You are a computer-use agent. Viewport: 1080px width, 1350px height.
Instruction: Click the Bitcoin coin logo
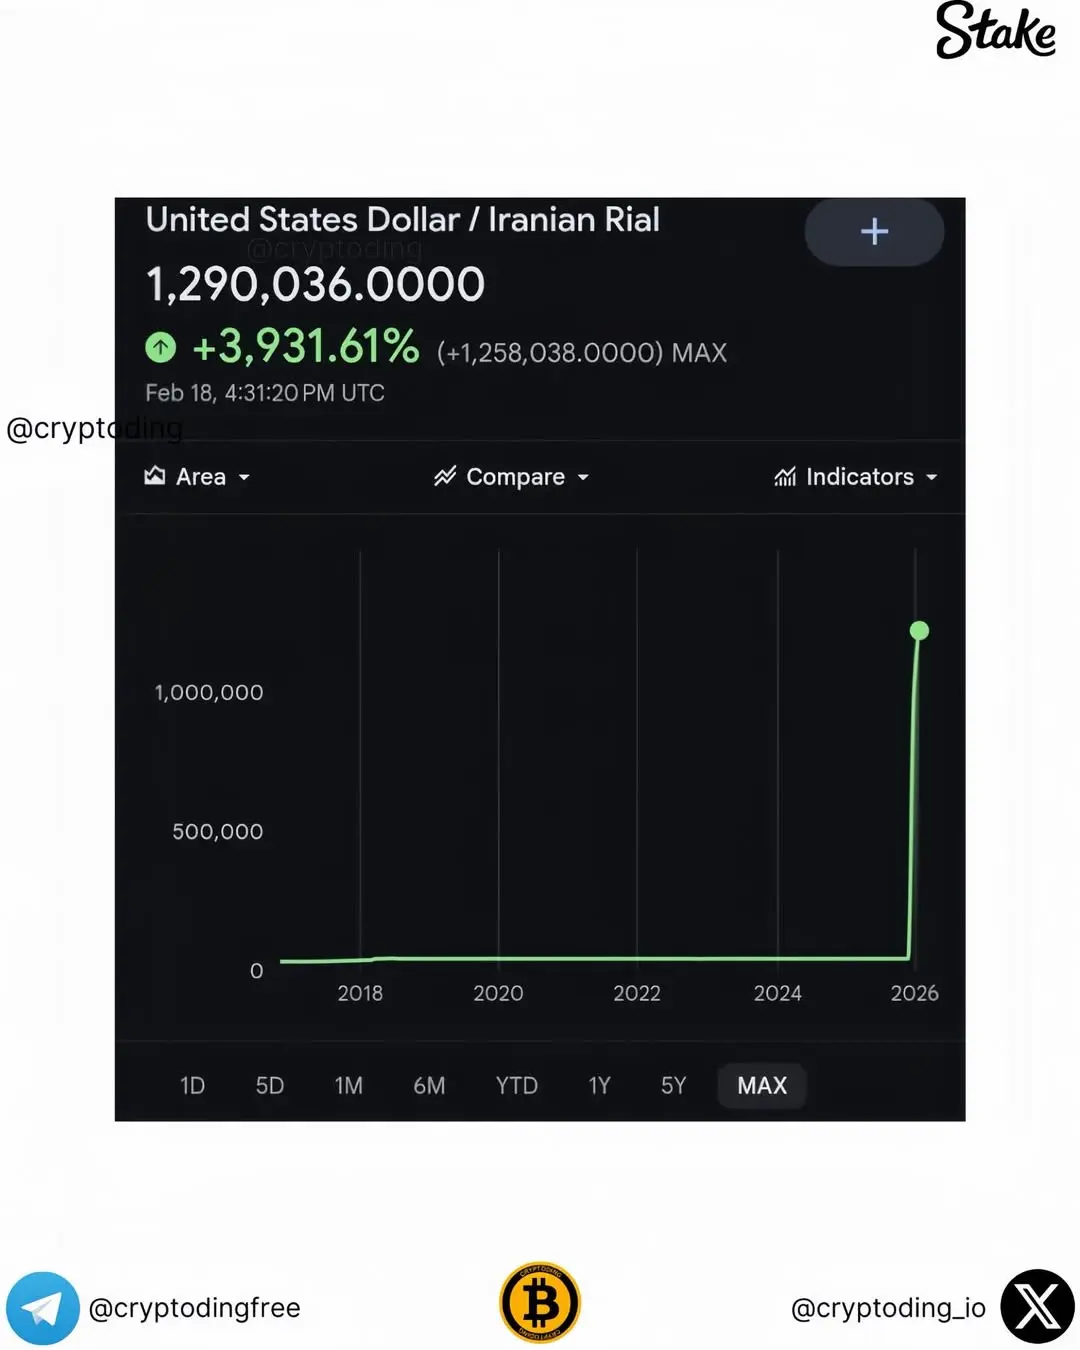[x=540, y=1303]
